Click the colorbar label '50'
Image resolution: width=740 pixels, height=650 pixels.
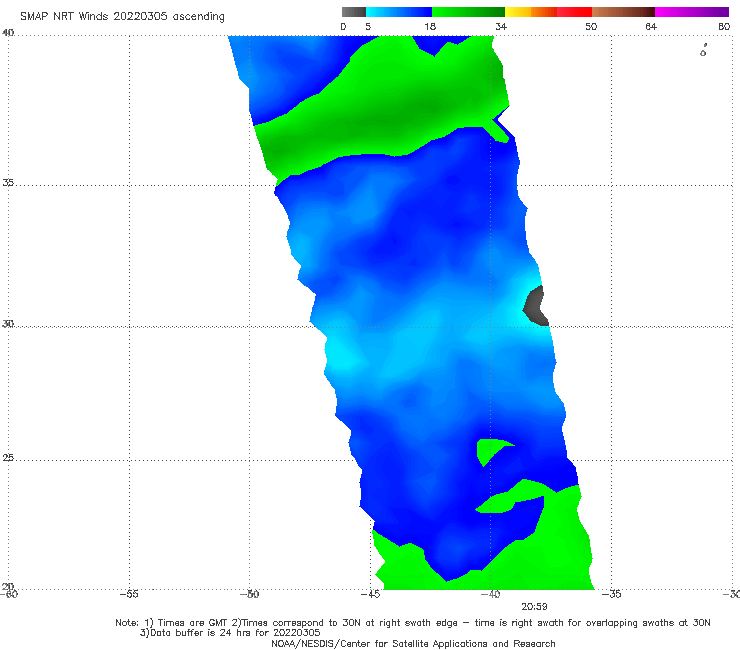(x=591, y=27)
